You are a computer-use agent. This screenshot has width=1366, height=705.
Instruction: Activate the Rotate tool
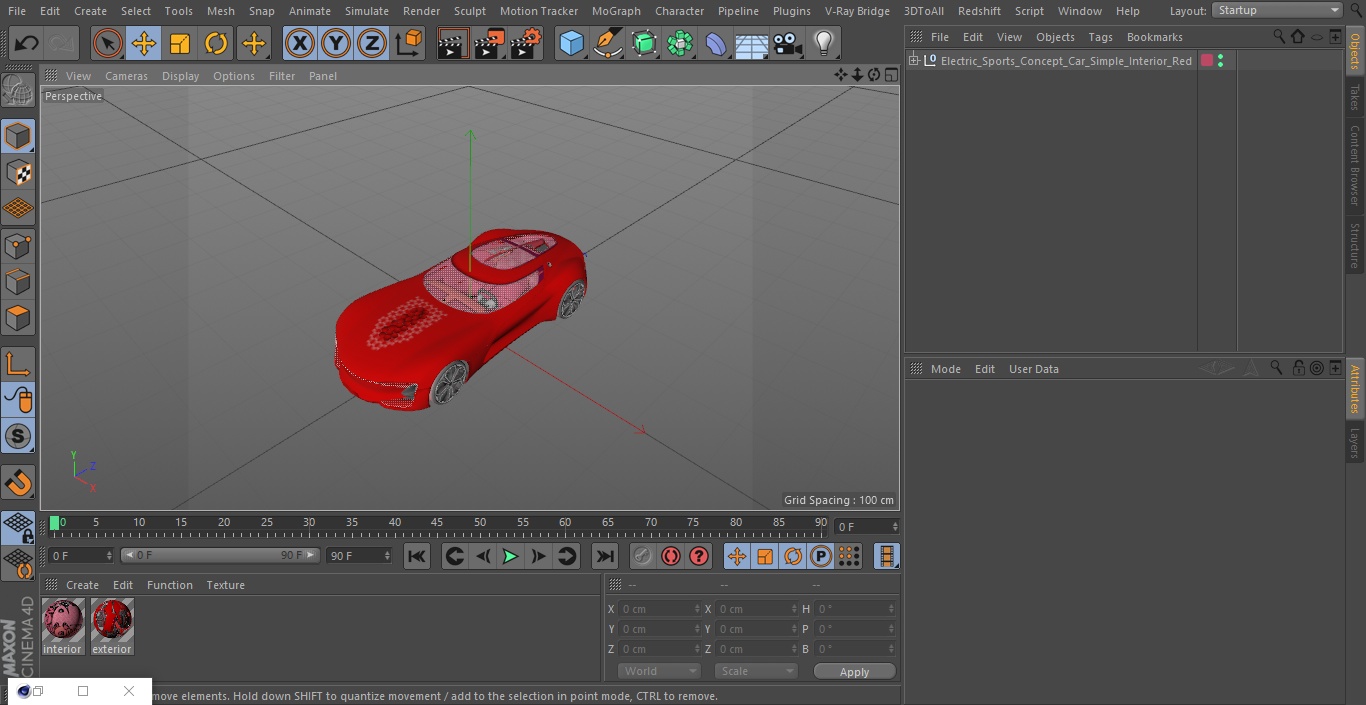pos(216,43)
